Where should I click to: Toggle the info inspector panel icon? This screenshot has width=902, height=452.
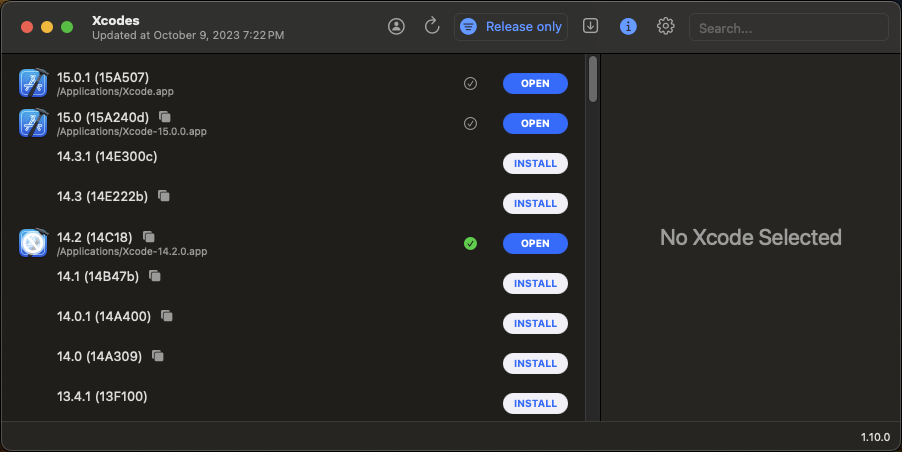coord(628,26)
